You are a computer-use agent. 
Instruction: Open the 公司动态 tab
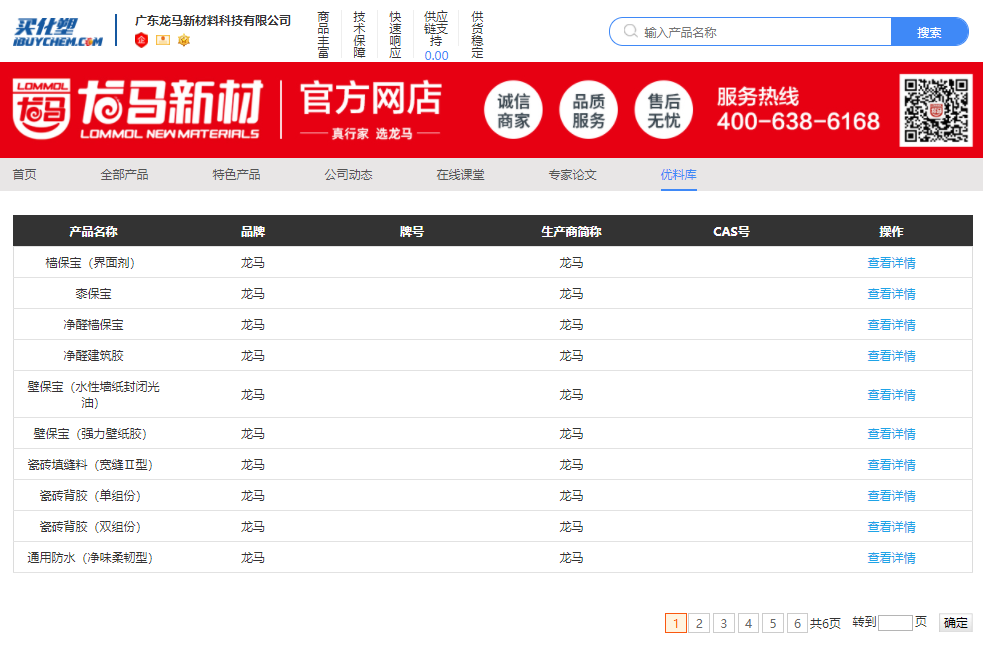point(349,175)
